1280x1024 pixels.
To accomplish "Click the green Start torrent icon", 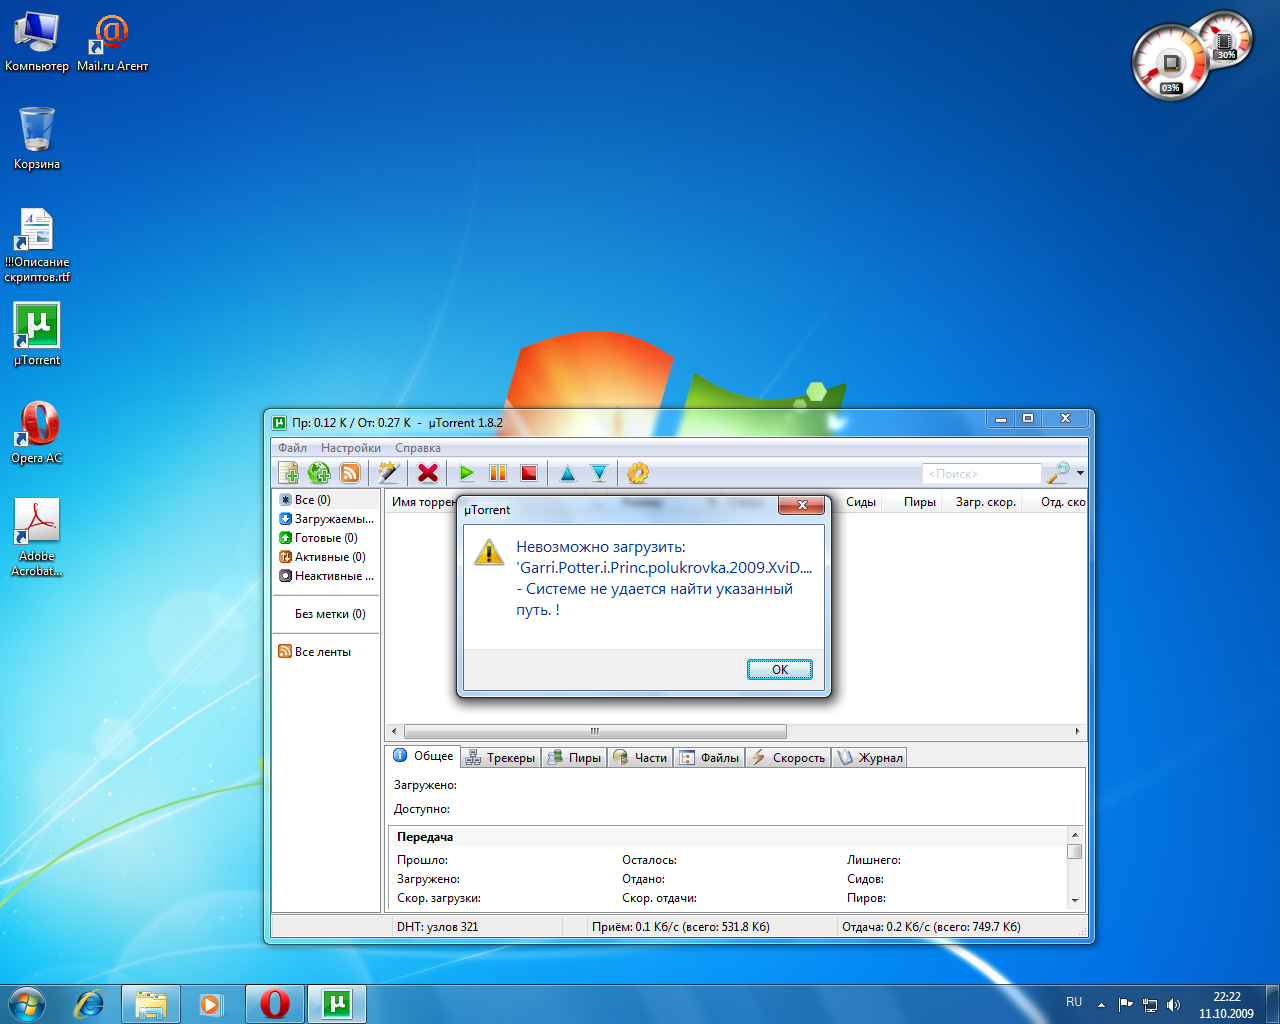I will [x=467, y=473].
